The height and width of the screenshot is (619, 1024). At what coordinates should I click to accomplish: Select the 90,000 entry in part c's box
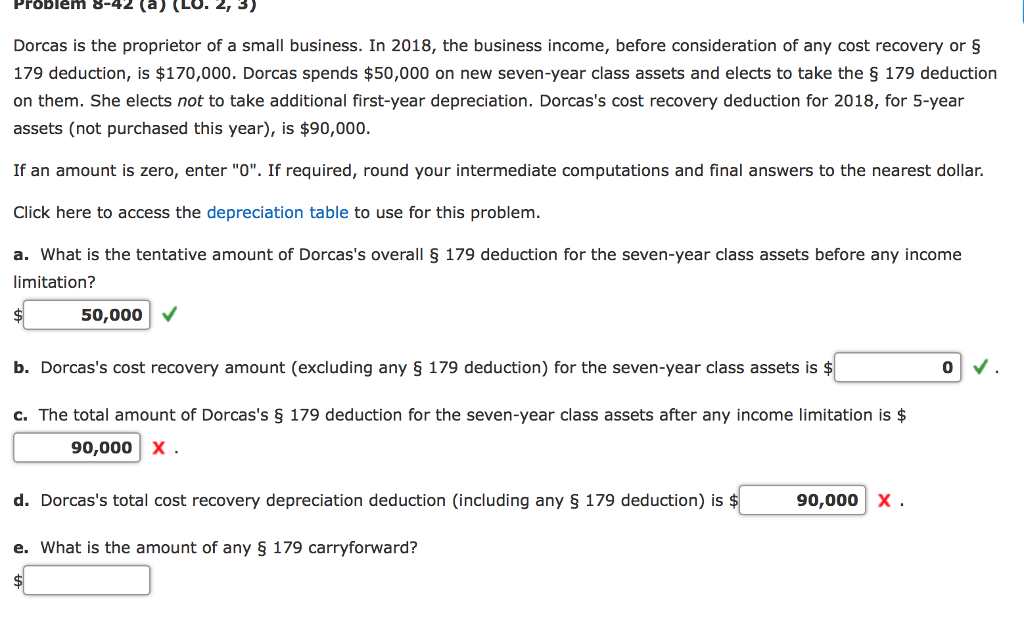click(76, 447)
